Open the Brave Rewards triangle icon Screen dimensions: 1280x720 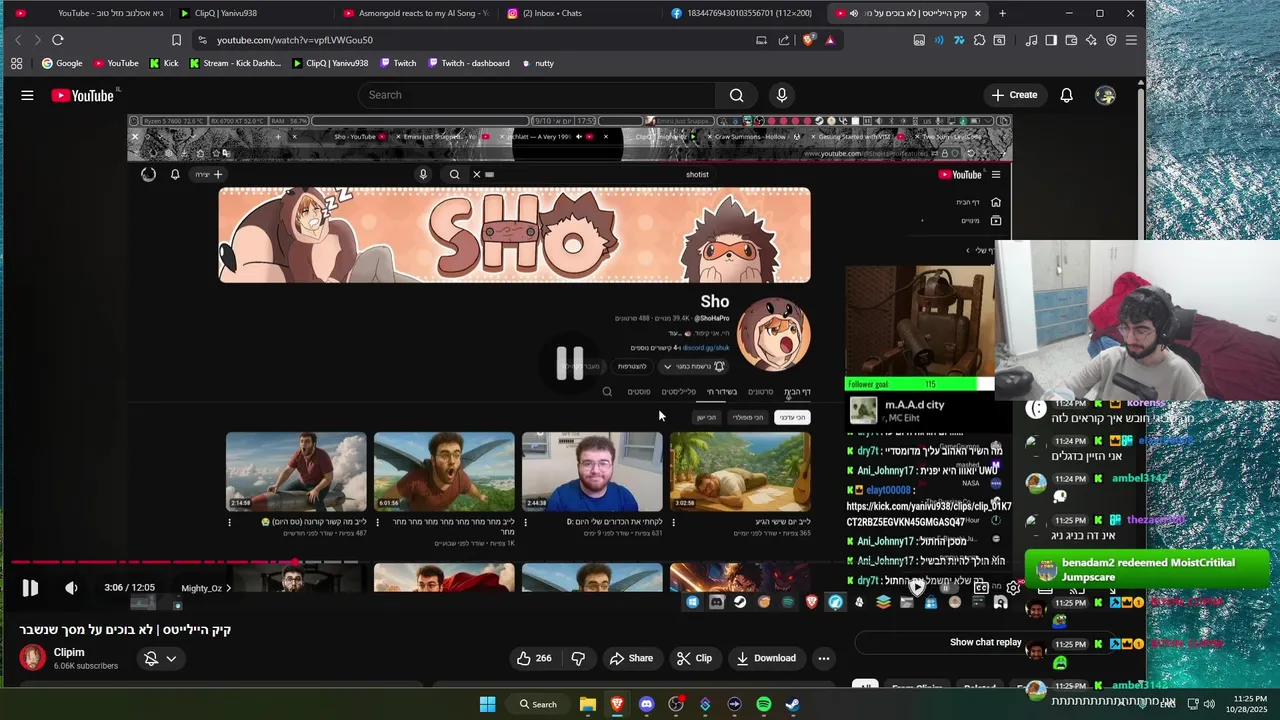click(x=830, y=40)
